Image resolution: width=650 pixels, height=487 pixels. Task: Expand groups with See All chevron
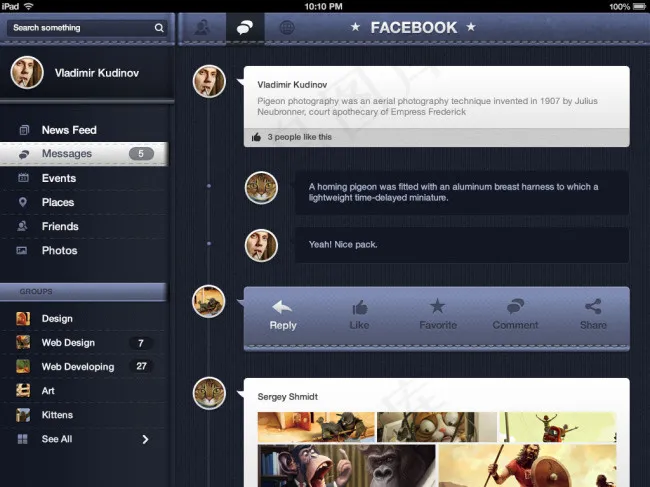[x=145, y=439]
